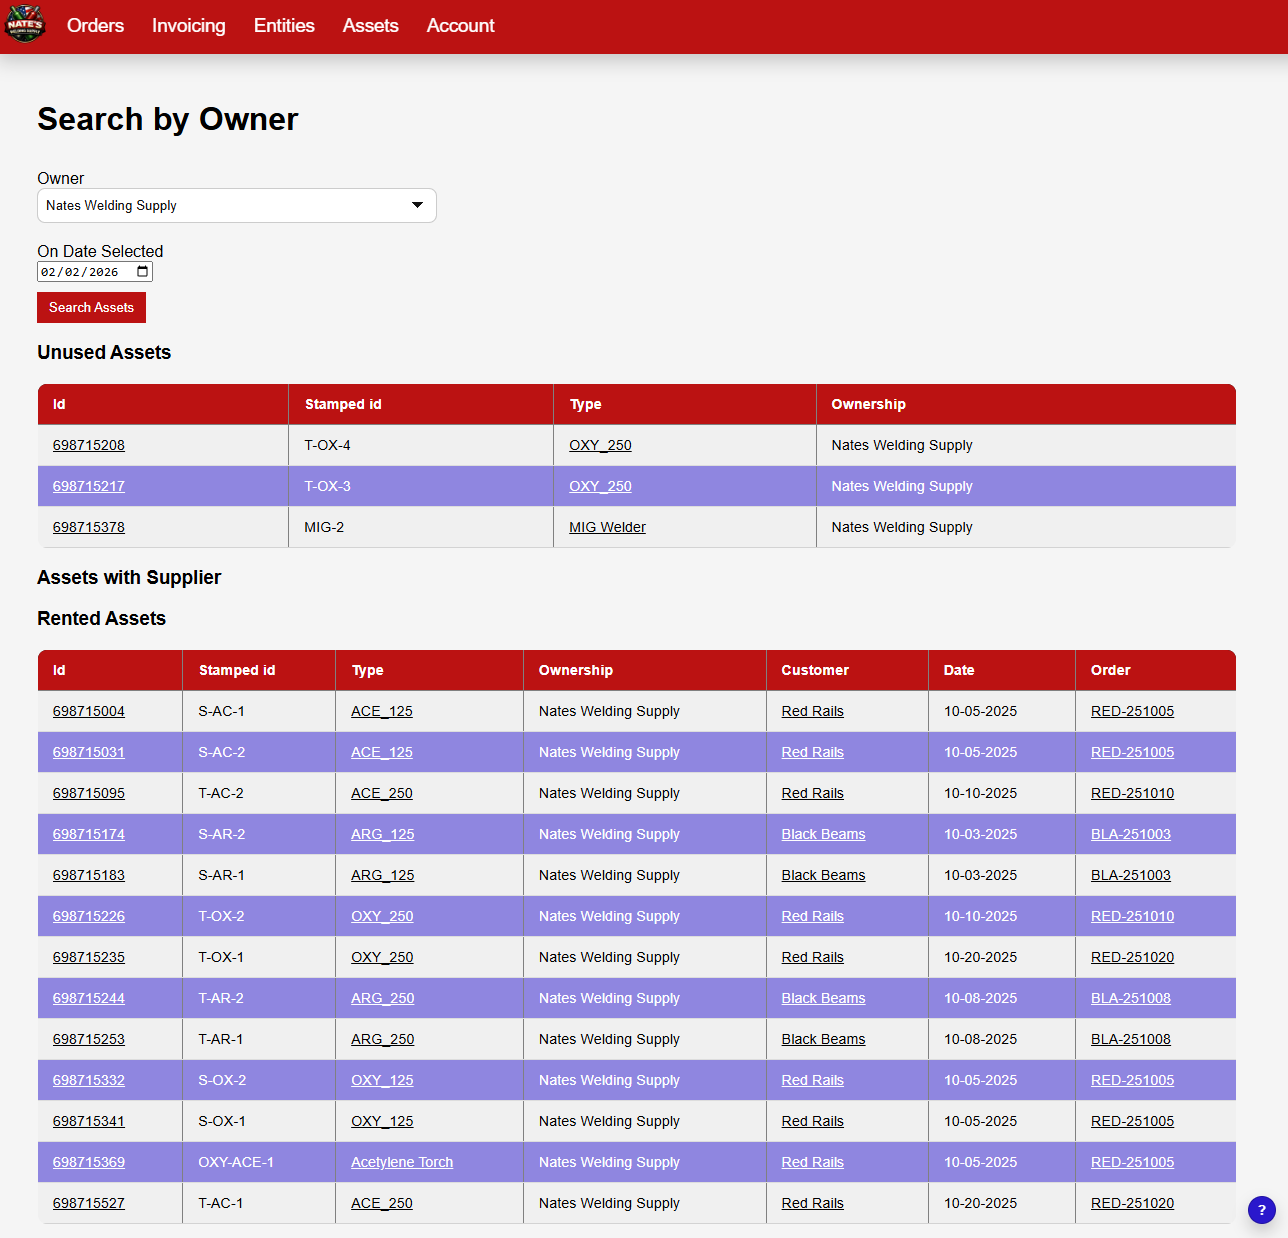Screen dimensions: 1288x1238
Task: Open the Acetylene Torch type link
Action: [401, 1162]
